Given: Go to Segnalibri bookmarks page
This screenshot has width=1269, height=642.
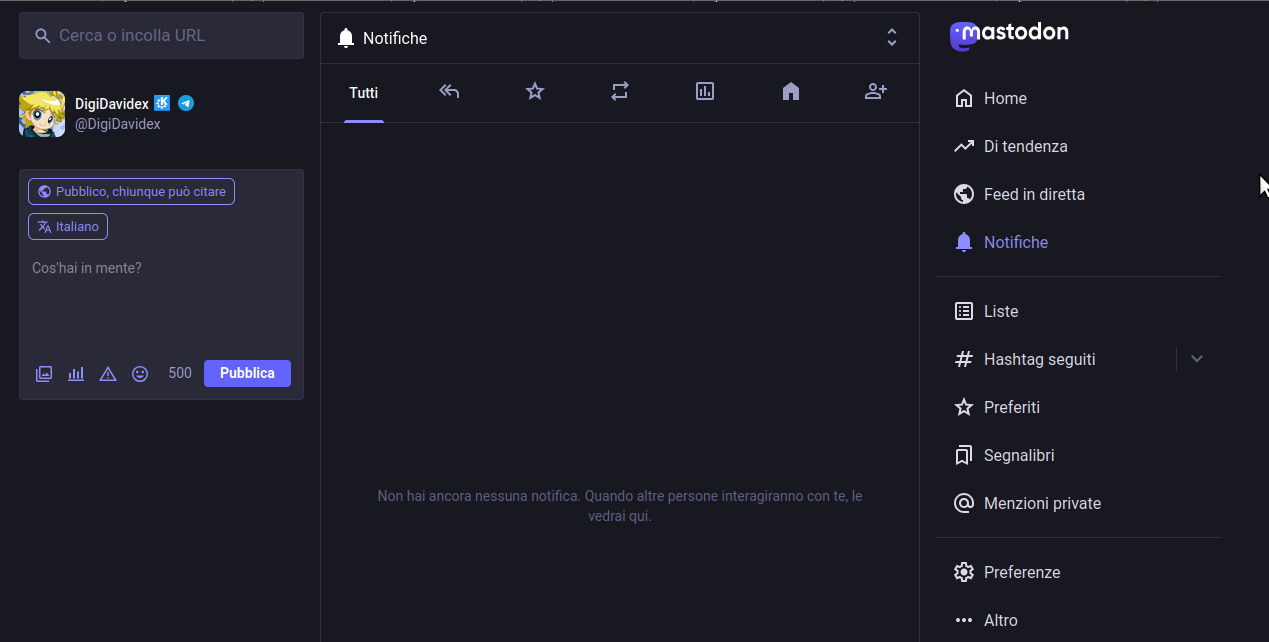Looking at the screenshot, I should point(1018,455).
